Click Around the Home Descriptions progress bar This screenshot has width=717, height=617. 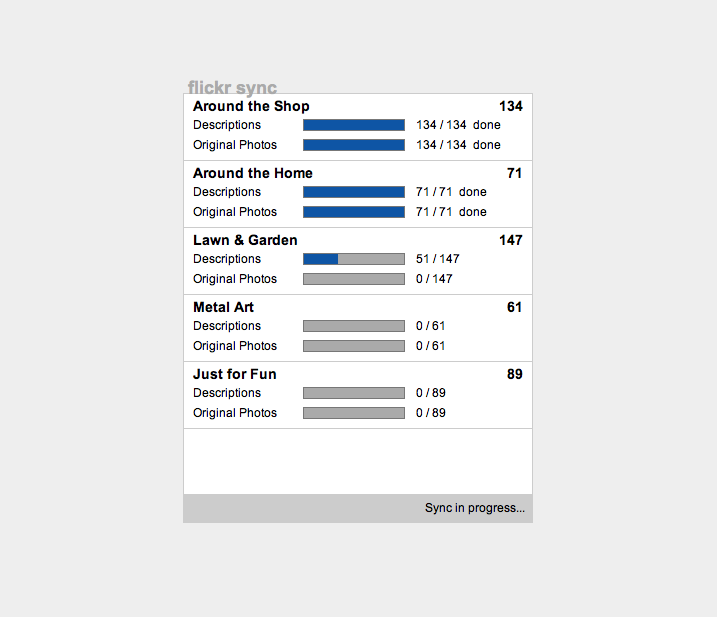[x=354, y=192]
